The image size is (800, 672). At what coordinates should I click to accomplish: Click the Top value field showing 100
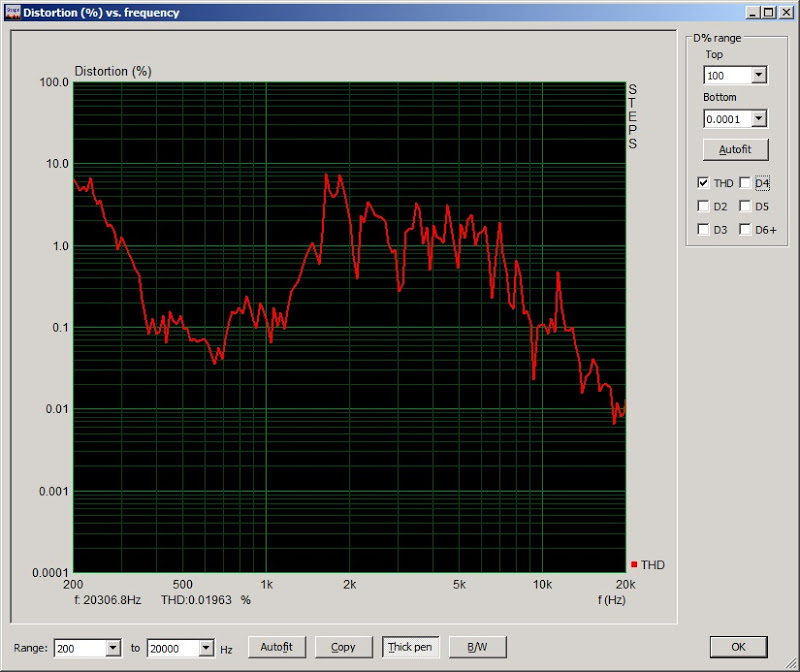click(x=728, y=76)
